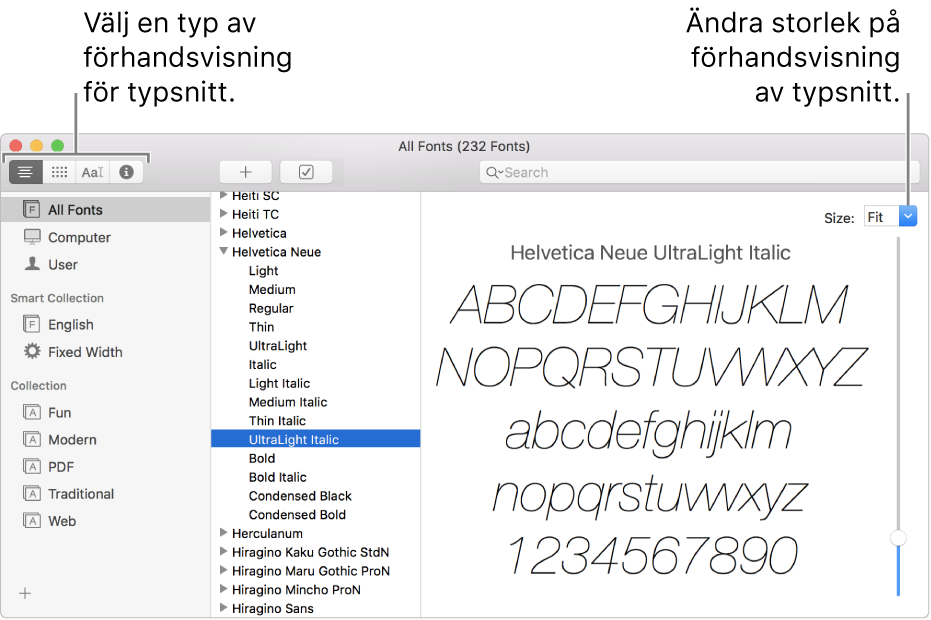
Task: Select the Italic typeface
Action: pos(262,365)
